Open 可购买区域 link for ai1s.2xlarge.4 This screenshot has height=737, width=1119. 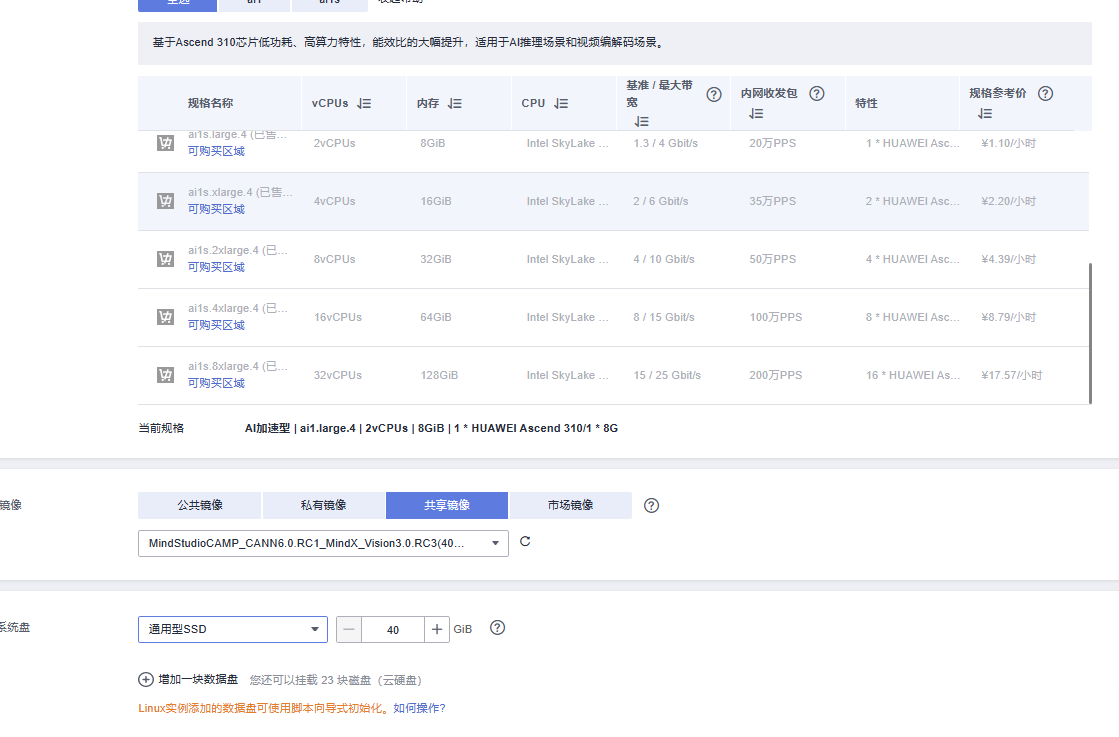(x=216, y=267)
